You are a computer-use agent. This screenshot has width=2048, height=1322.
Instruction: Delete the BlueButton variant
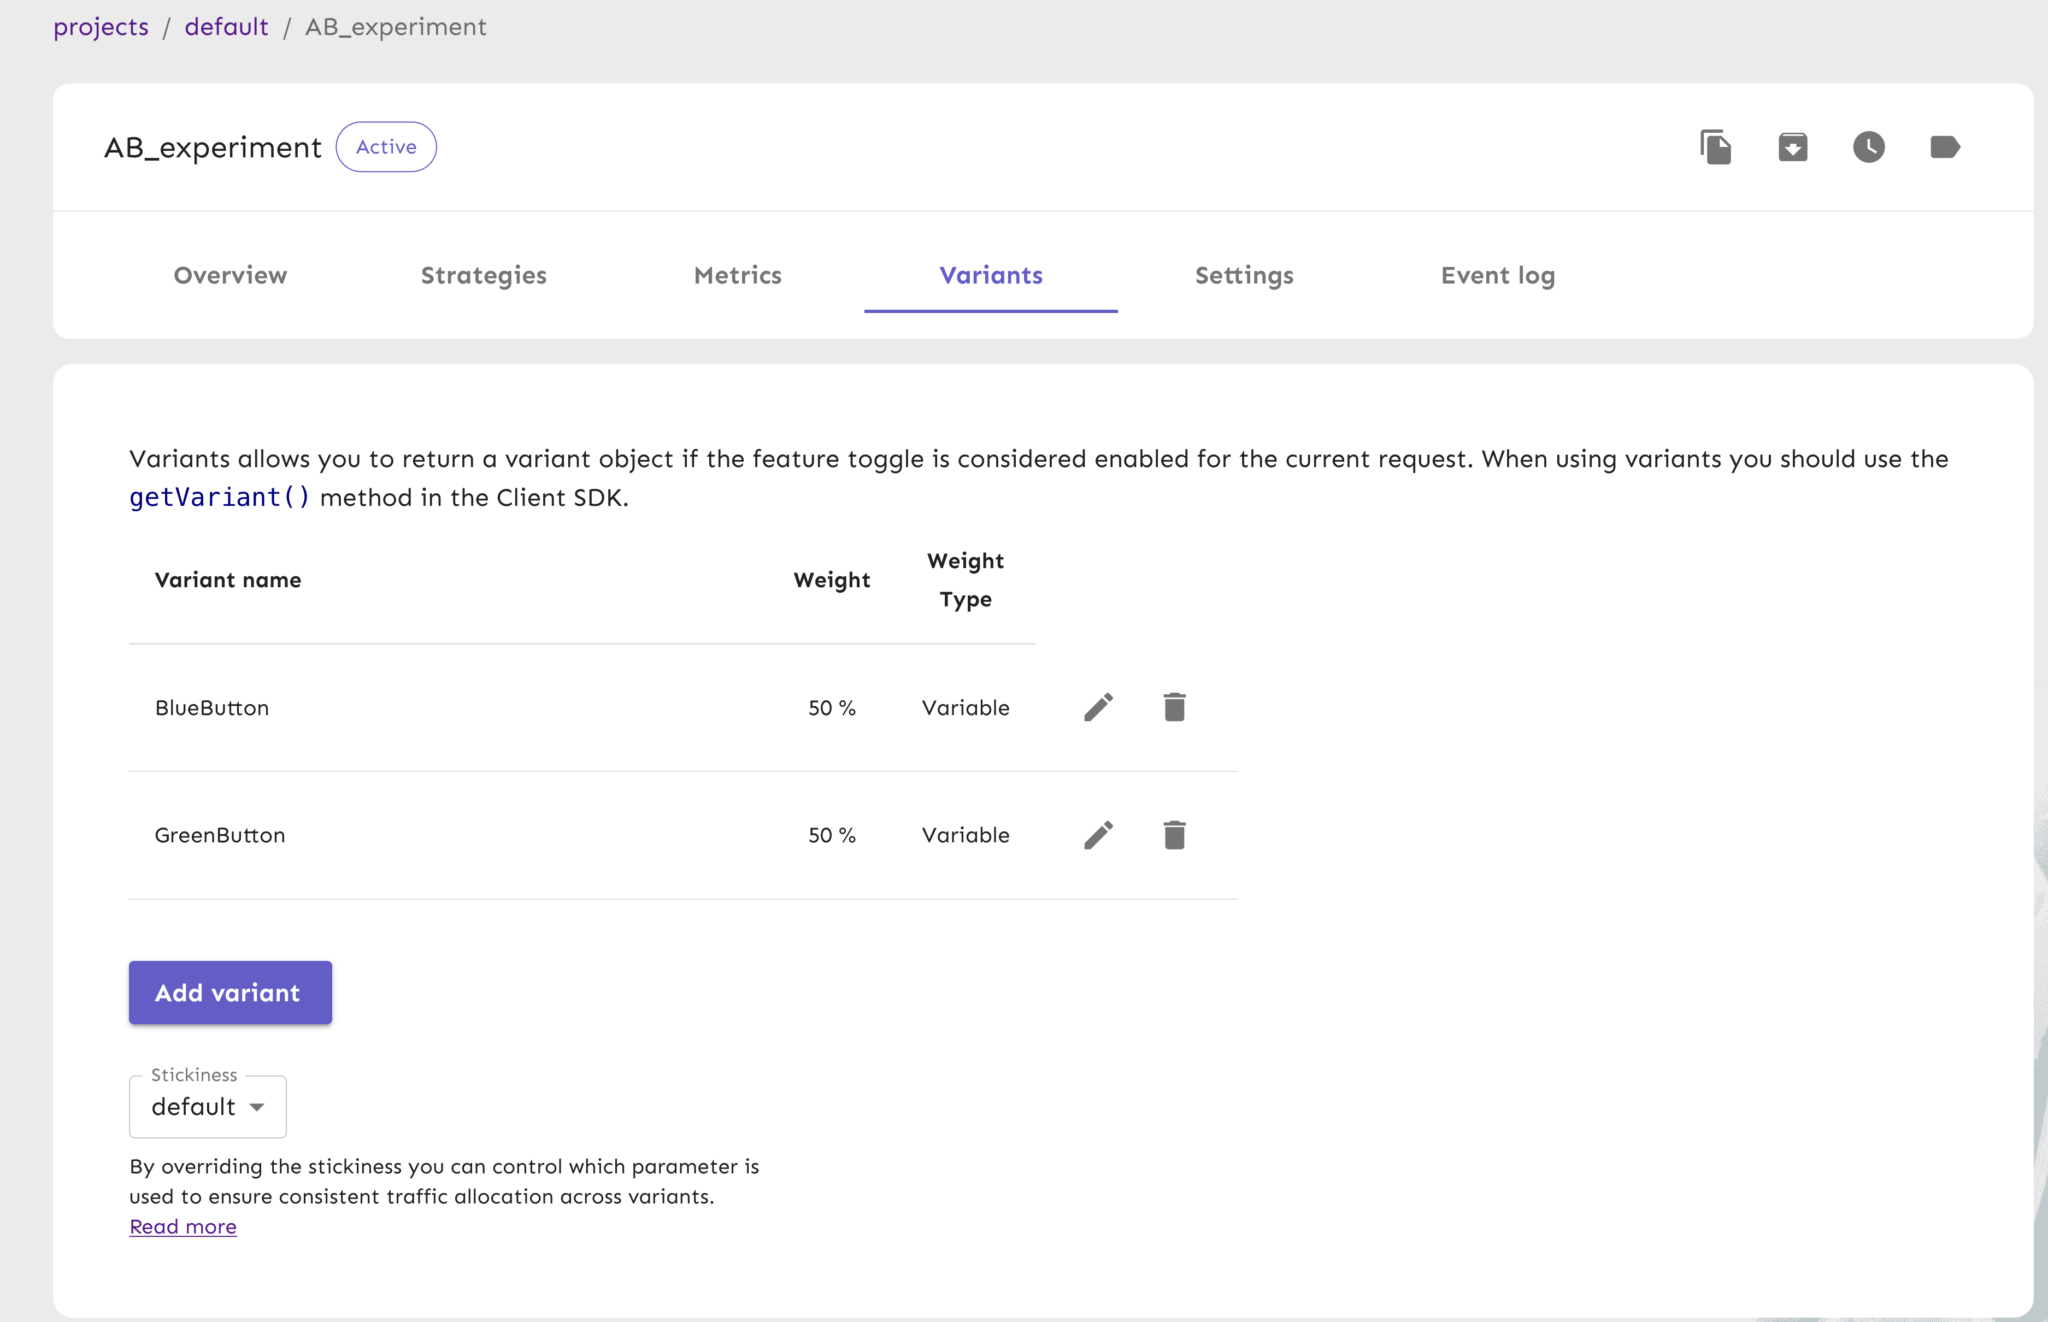pos(1174,706)
